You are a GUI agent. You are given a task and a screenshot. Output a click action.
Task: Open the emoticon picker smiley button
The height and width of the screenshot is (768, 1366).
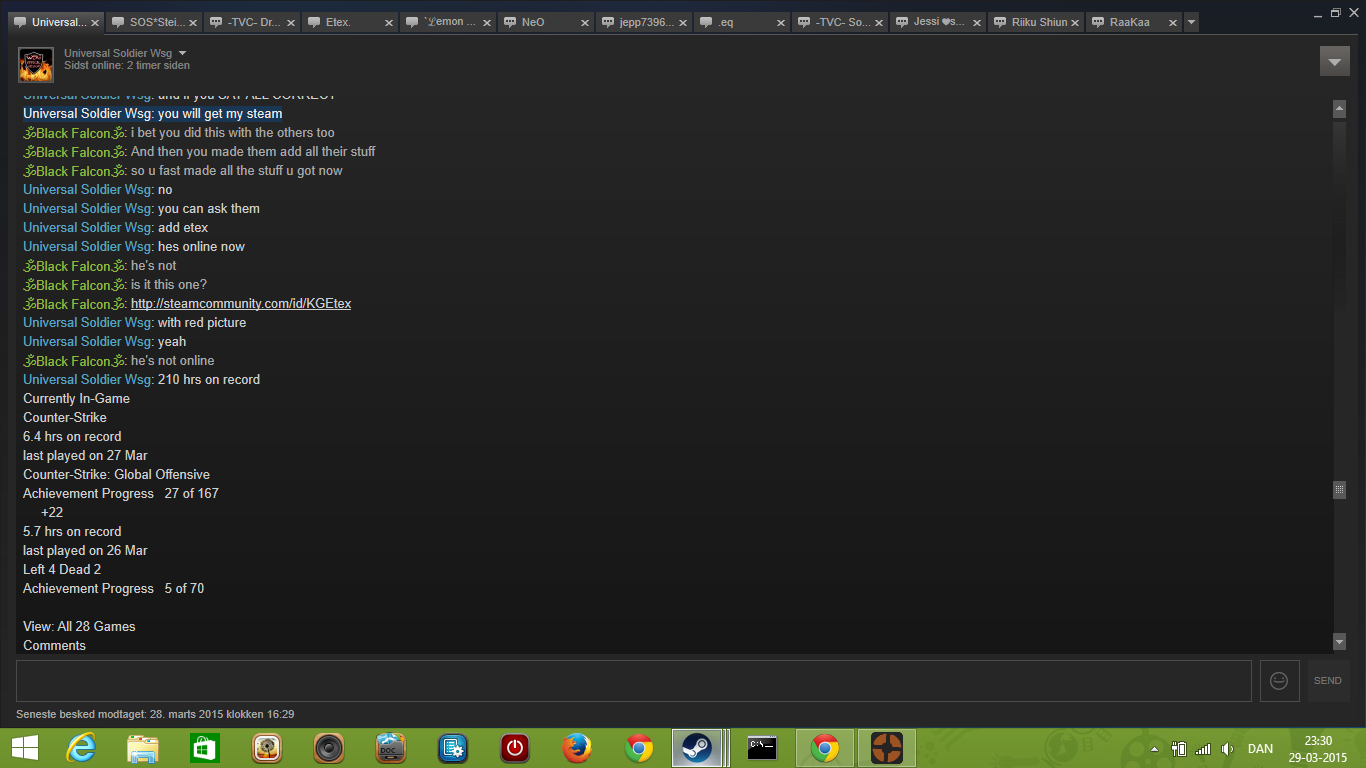click(1279, 680)
